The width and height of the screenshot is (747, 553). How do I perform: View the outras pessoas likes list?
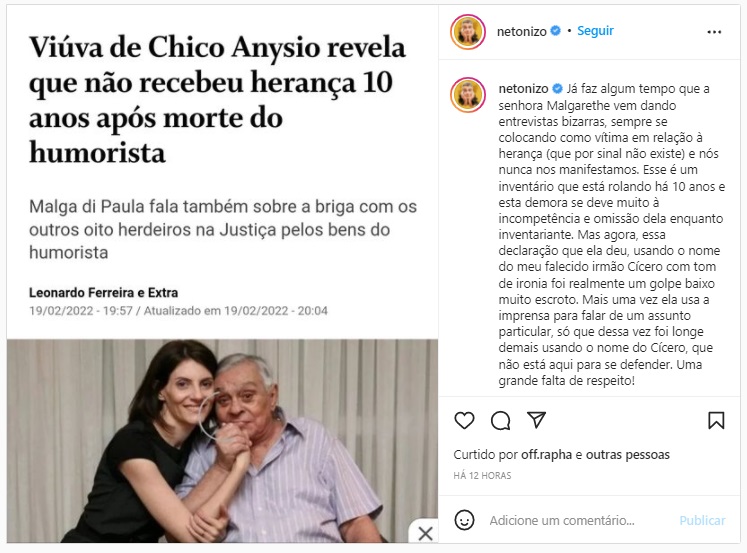click(x=627, y=455)
